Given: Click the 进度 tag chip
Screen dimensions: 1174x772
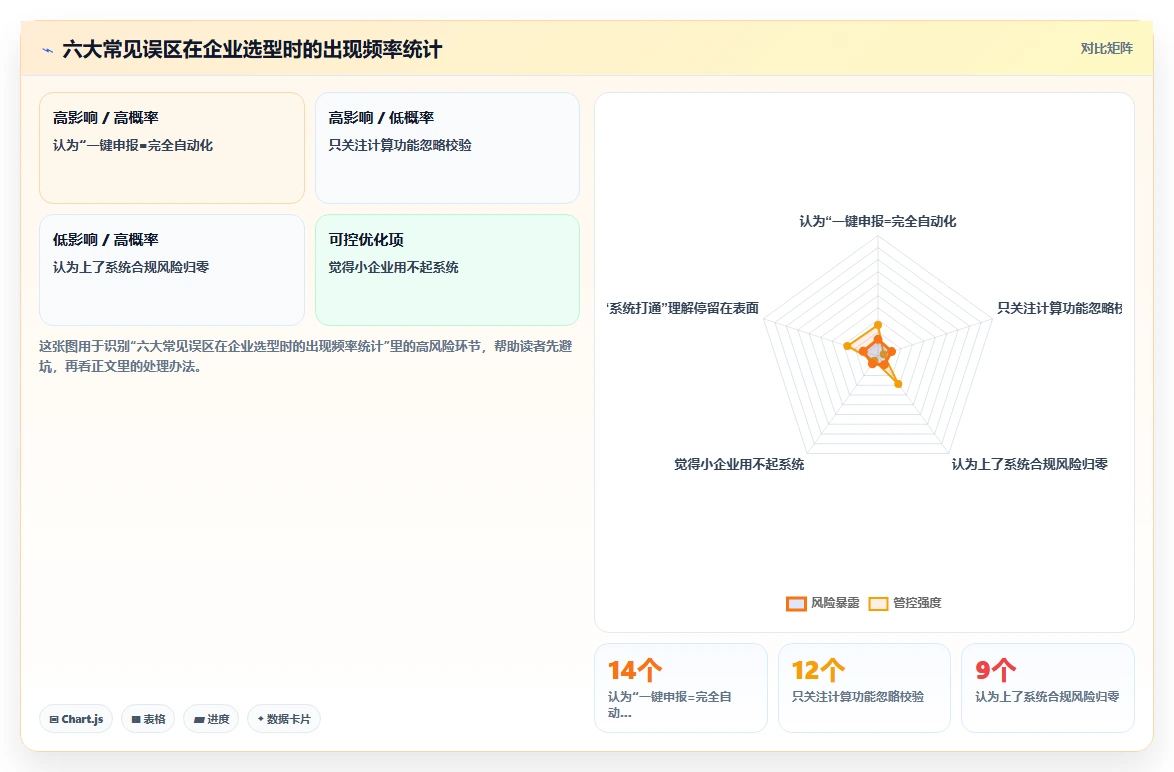Looking at the screenshot, I should point(211,719).
